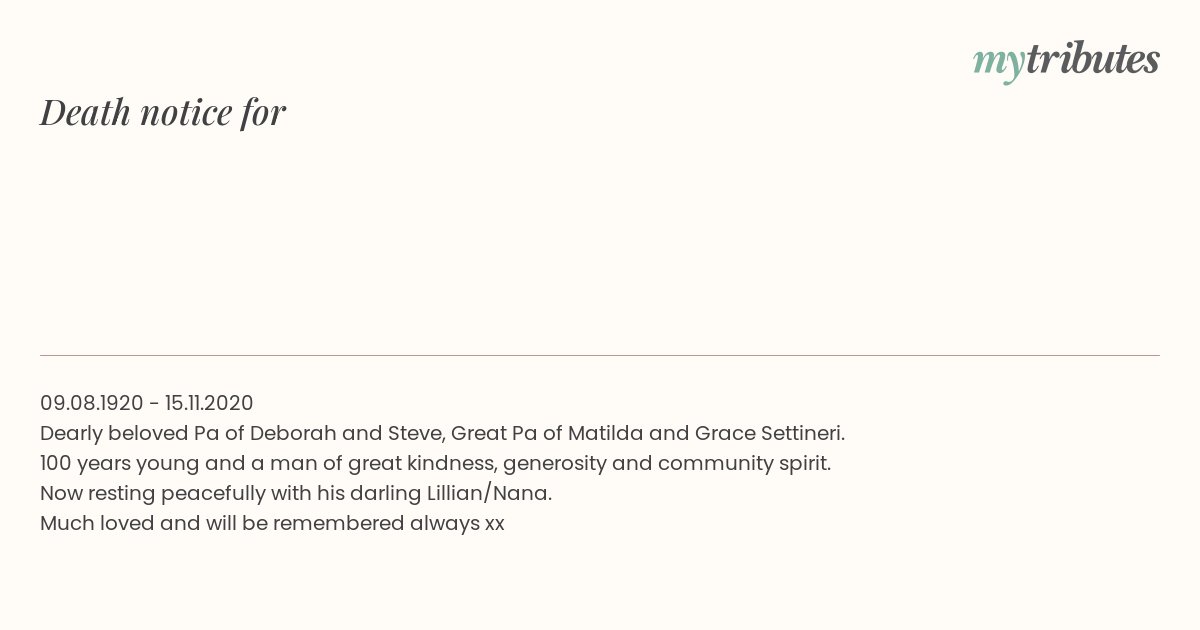Click the "Death notice for" heading
The image size is (1200, 630).
point(163,112)
